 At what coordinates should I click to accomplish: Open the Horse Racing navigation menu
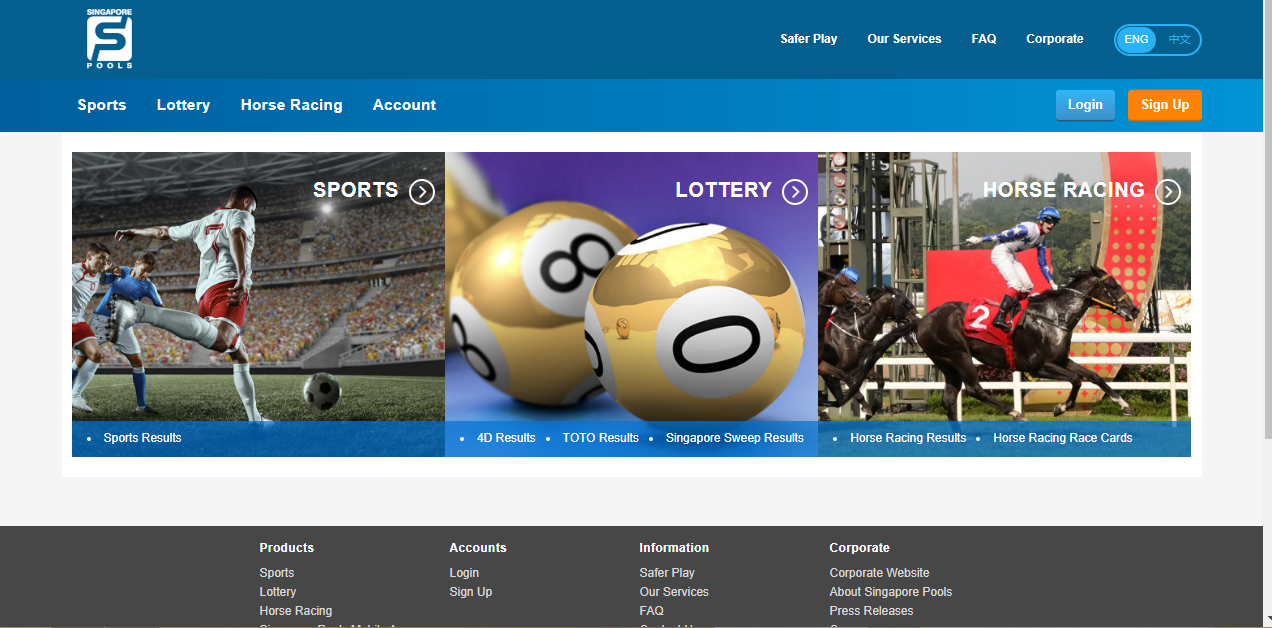[x=291, y=105]
